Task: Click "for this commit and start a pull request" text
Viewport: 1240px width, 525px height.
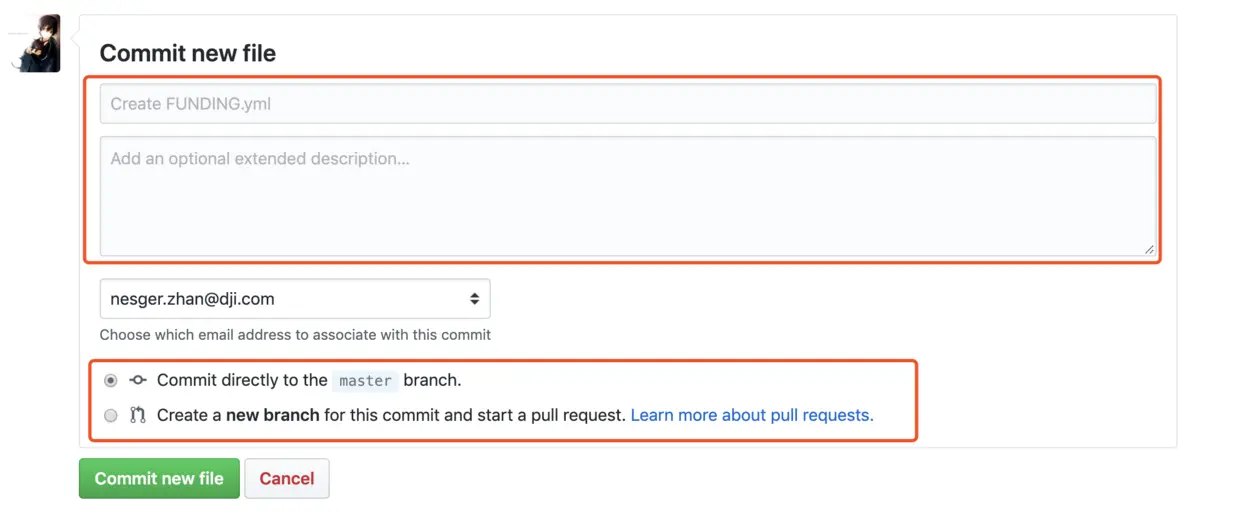Action: tap(474, 415)
